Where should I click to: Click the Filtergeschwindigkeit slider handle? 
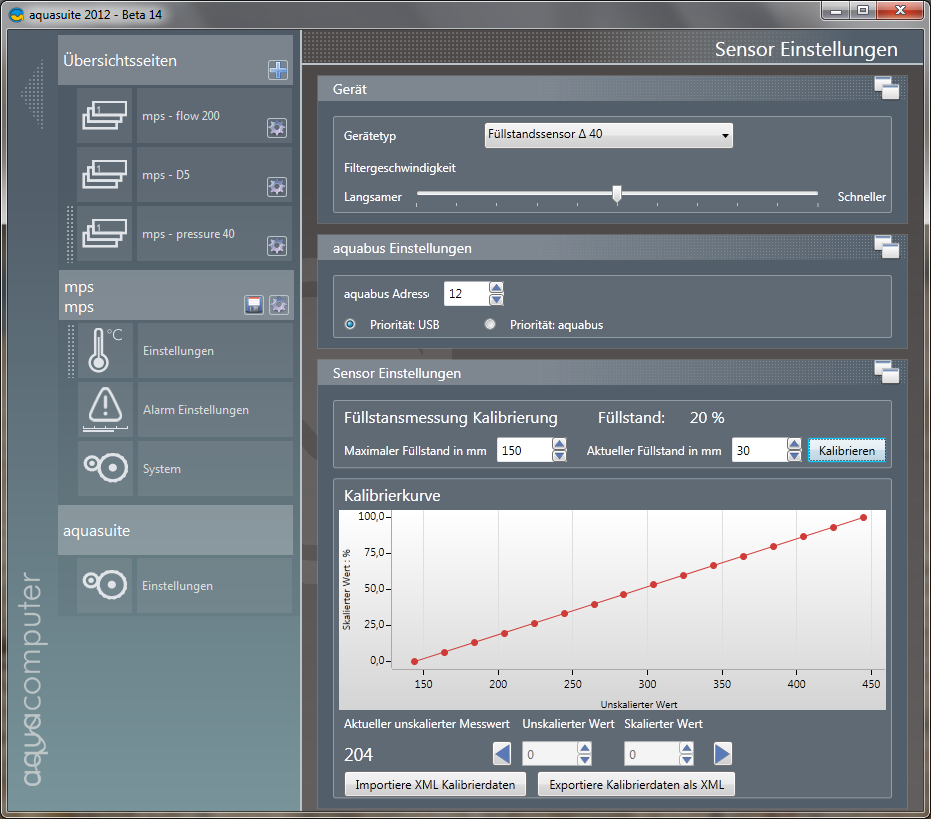(617, 194)
